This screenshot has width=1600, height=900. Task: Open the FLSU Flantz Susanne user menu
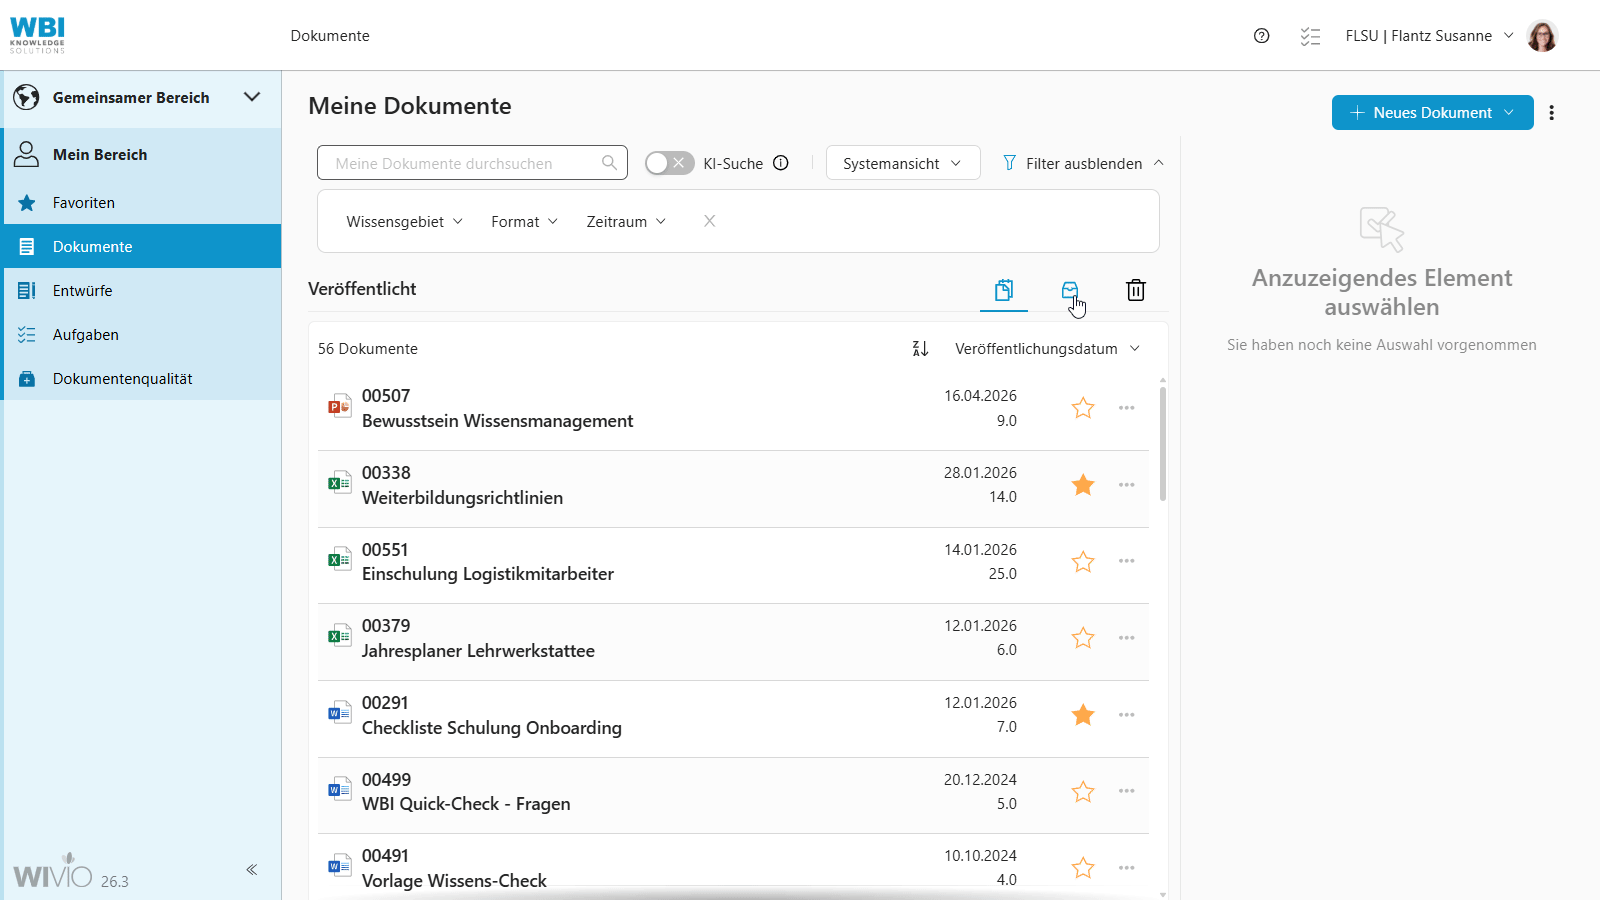tap(1429, 36)
